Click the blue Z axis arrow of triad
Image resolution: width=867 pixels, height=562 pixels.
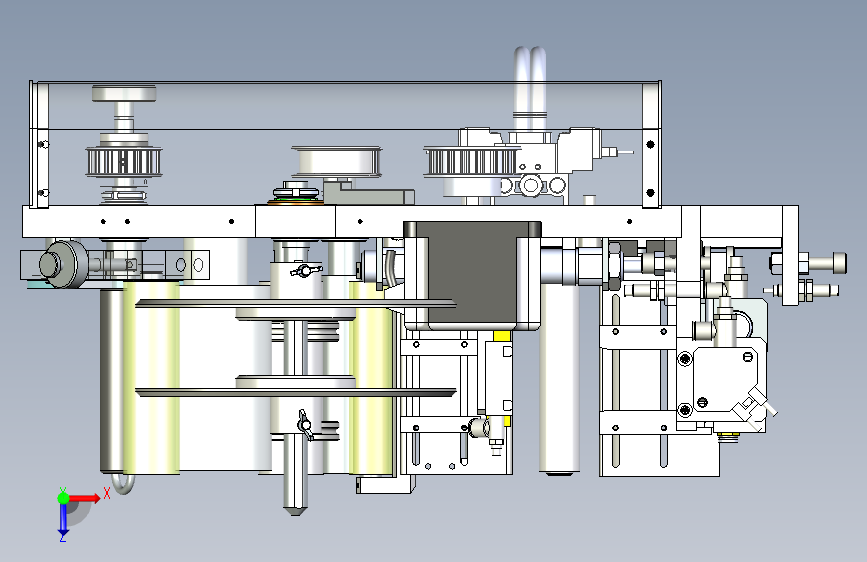click(63, 519)
